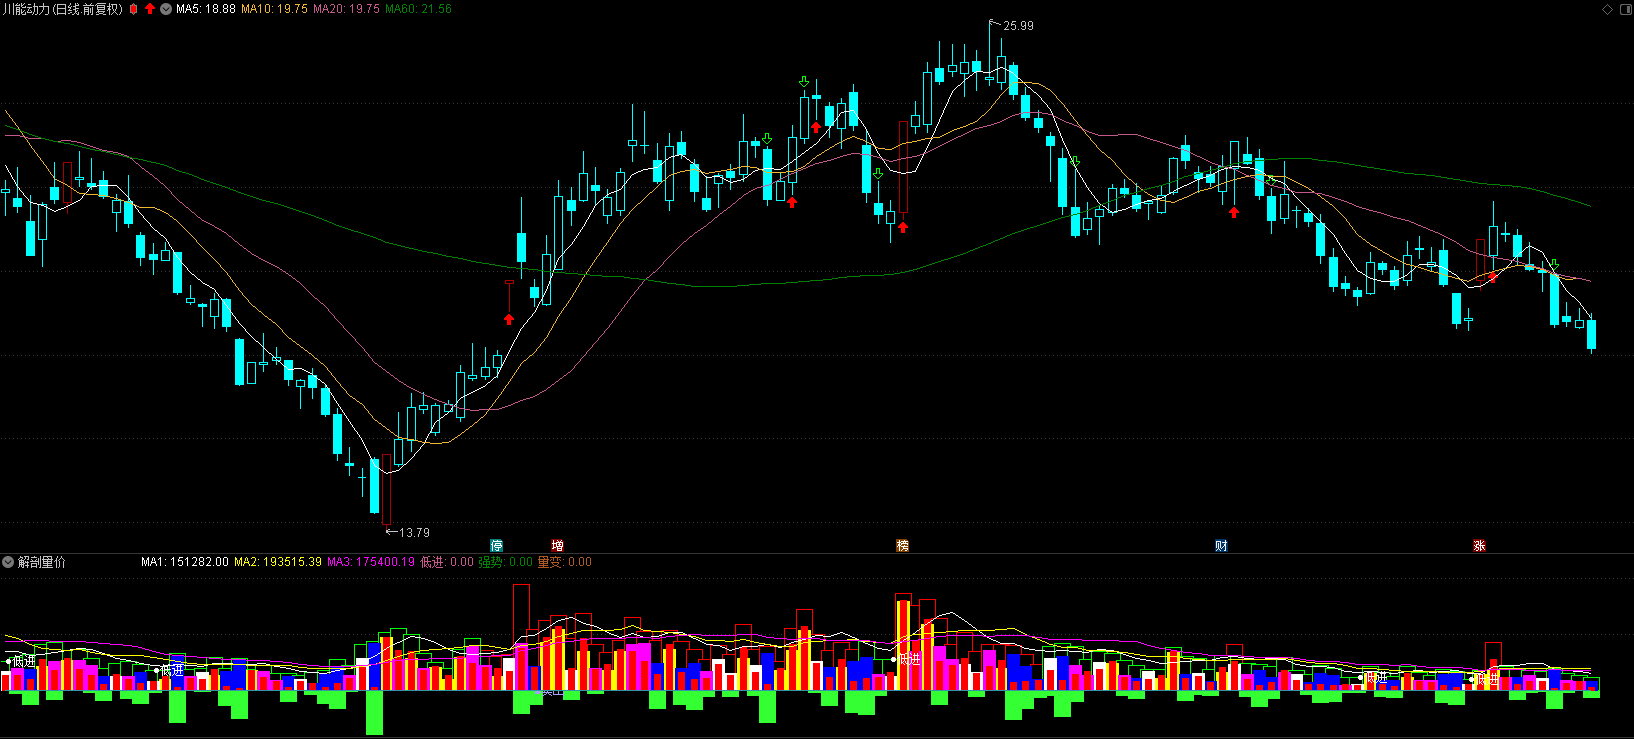Click the 25.99 high price label
The image size is (1634, 739).
(x=1018, y=26)
